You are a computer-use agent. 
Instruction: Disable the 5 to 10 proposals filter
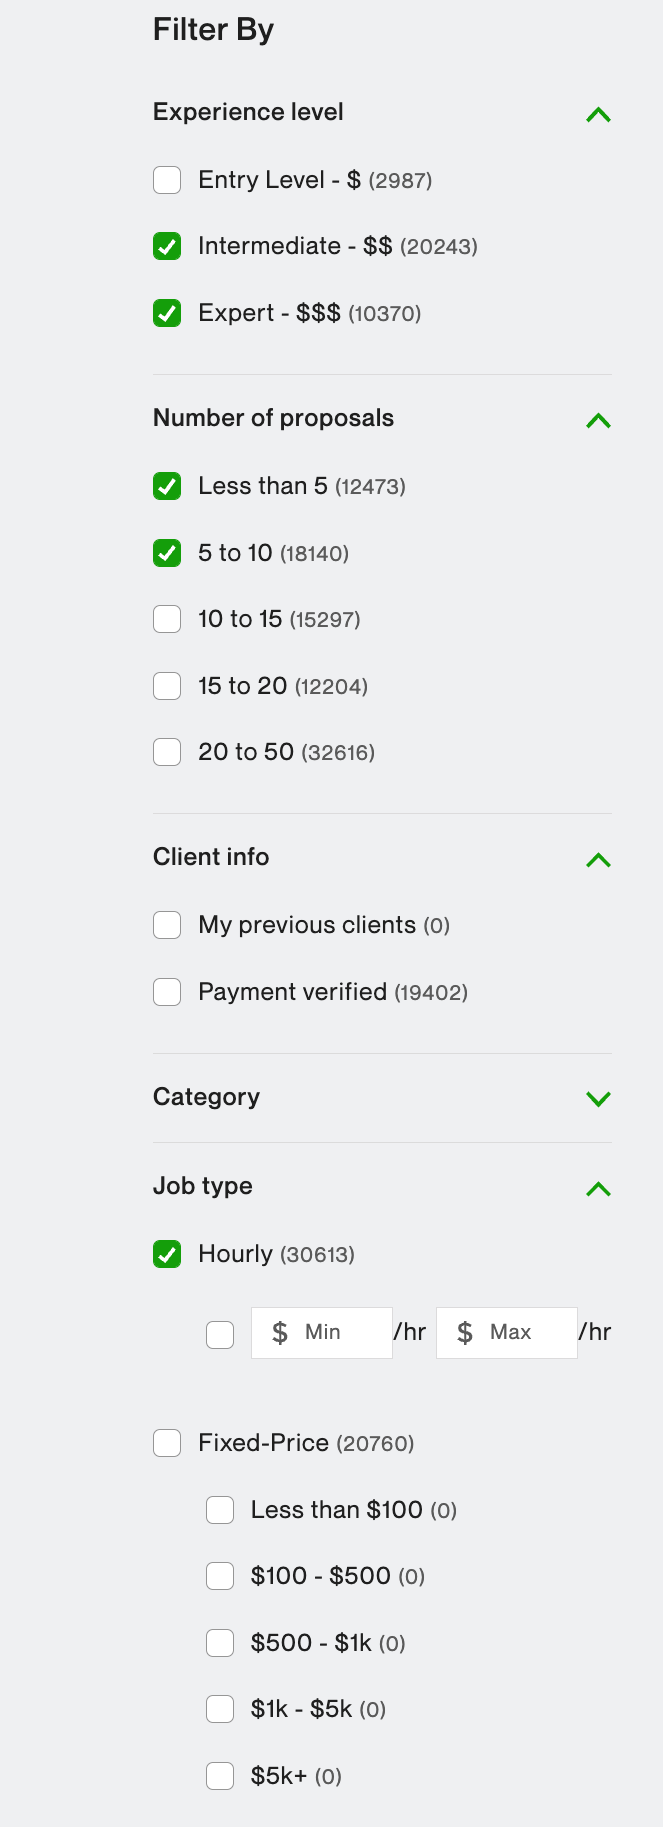pyautogui.click(x=167, y=552)
